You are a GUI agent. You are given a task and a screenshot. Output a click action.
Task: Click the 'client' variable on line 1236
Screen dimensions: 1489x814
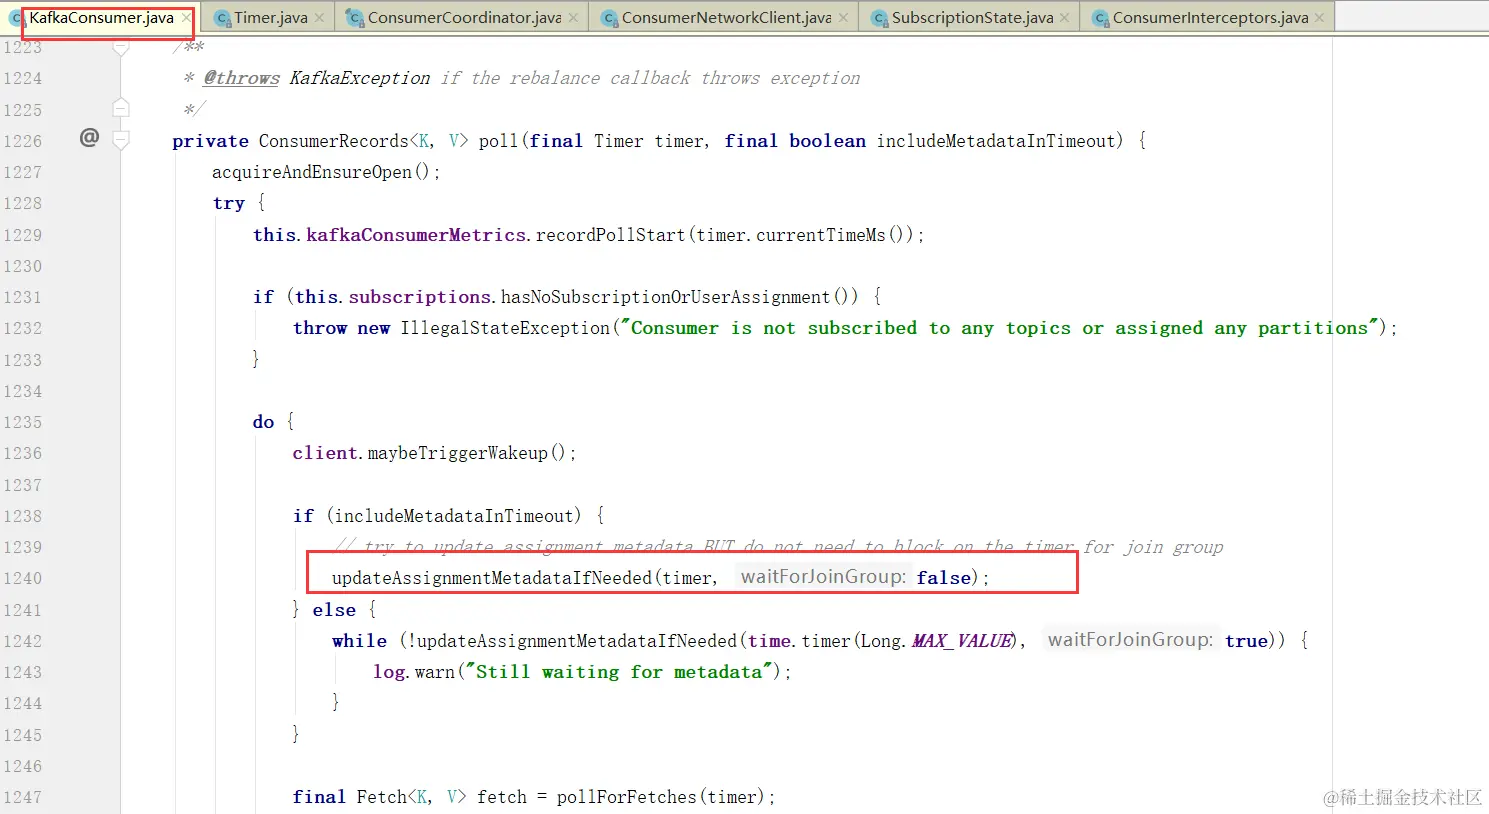pos(325,453)
